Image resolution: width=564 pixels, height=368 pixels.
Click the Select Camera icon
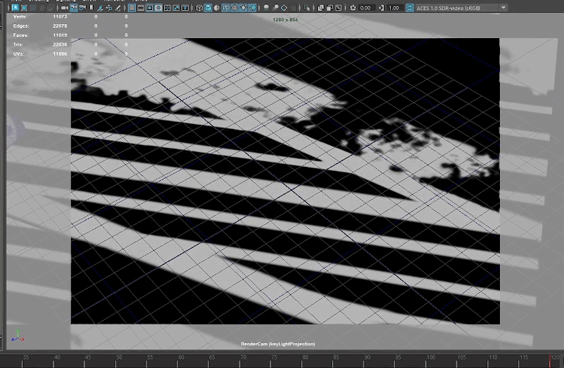click(64, 8)
